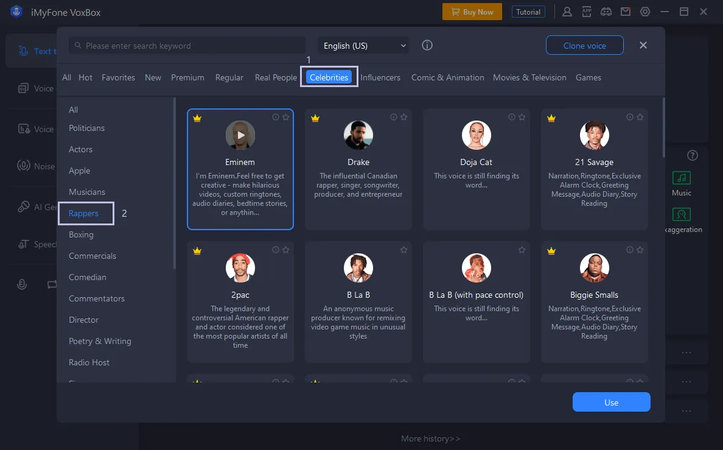Star the Doja Cat voice as favorite
723x450 pixels.
[x=522, y=117]
